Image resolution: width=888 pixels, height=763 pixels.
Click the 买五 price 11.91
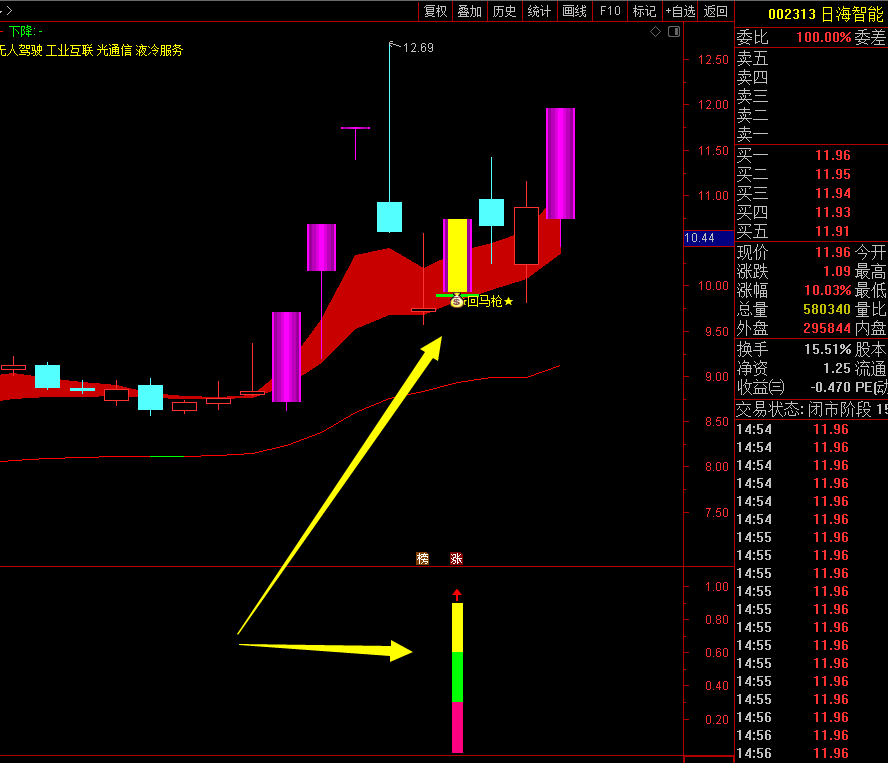click(x=832, y=231)
